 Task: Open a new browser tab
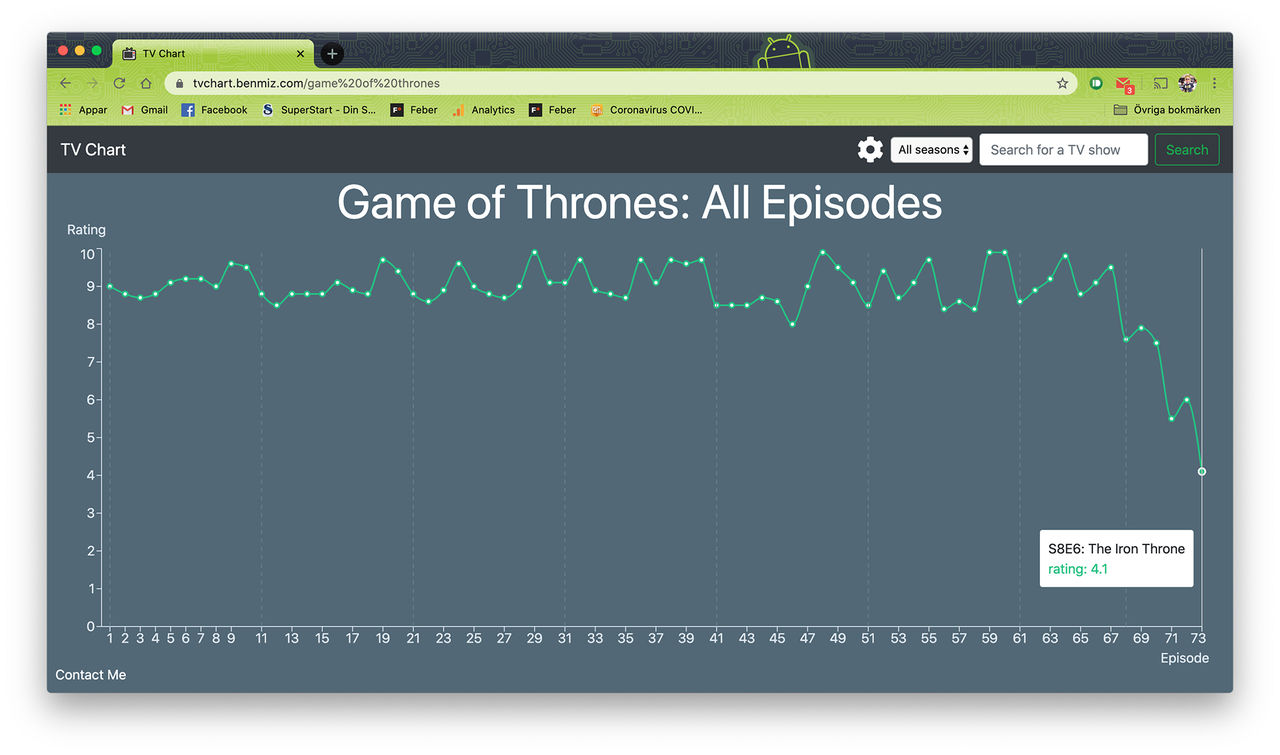(x=333, y=54)
